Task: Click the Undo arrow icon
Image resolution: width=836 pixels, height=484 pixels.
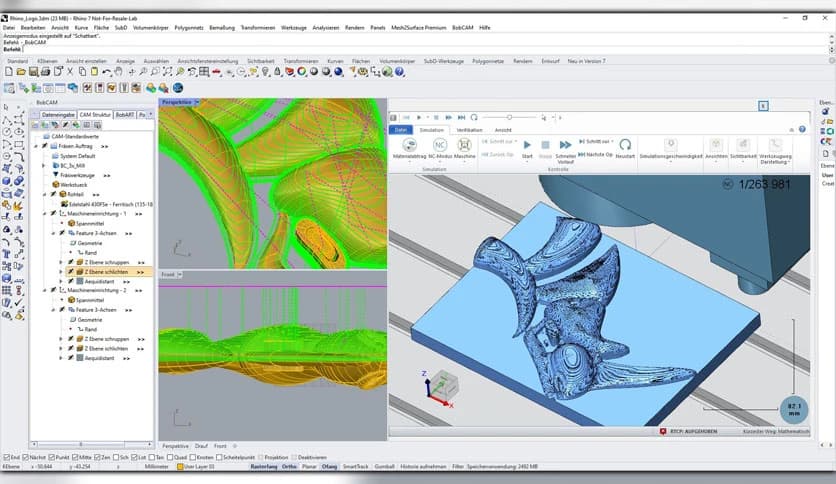Action: click(106, 71)
